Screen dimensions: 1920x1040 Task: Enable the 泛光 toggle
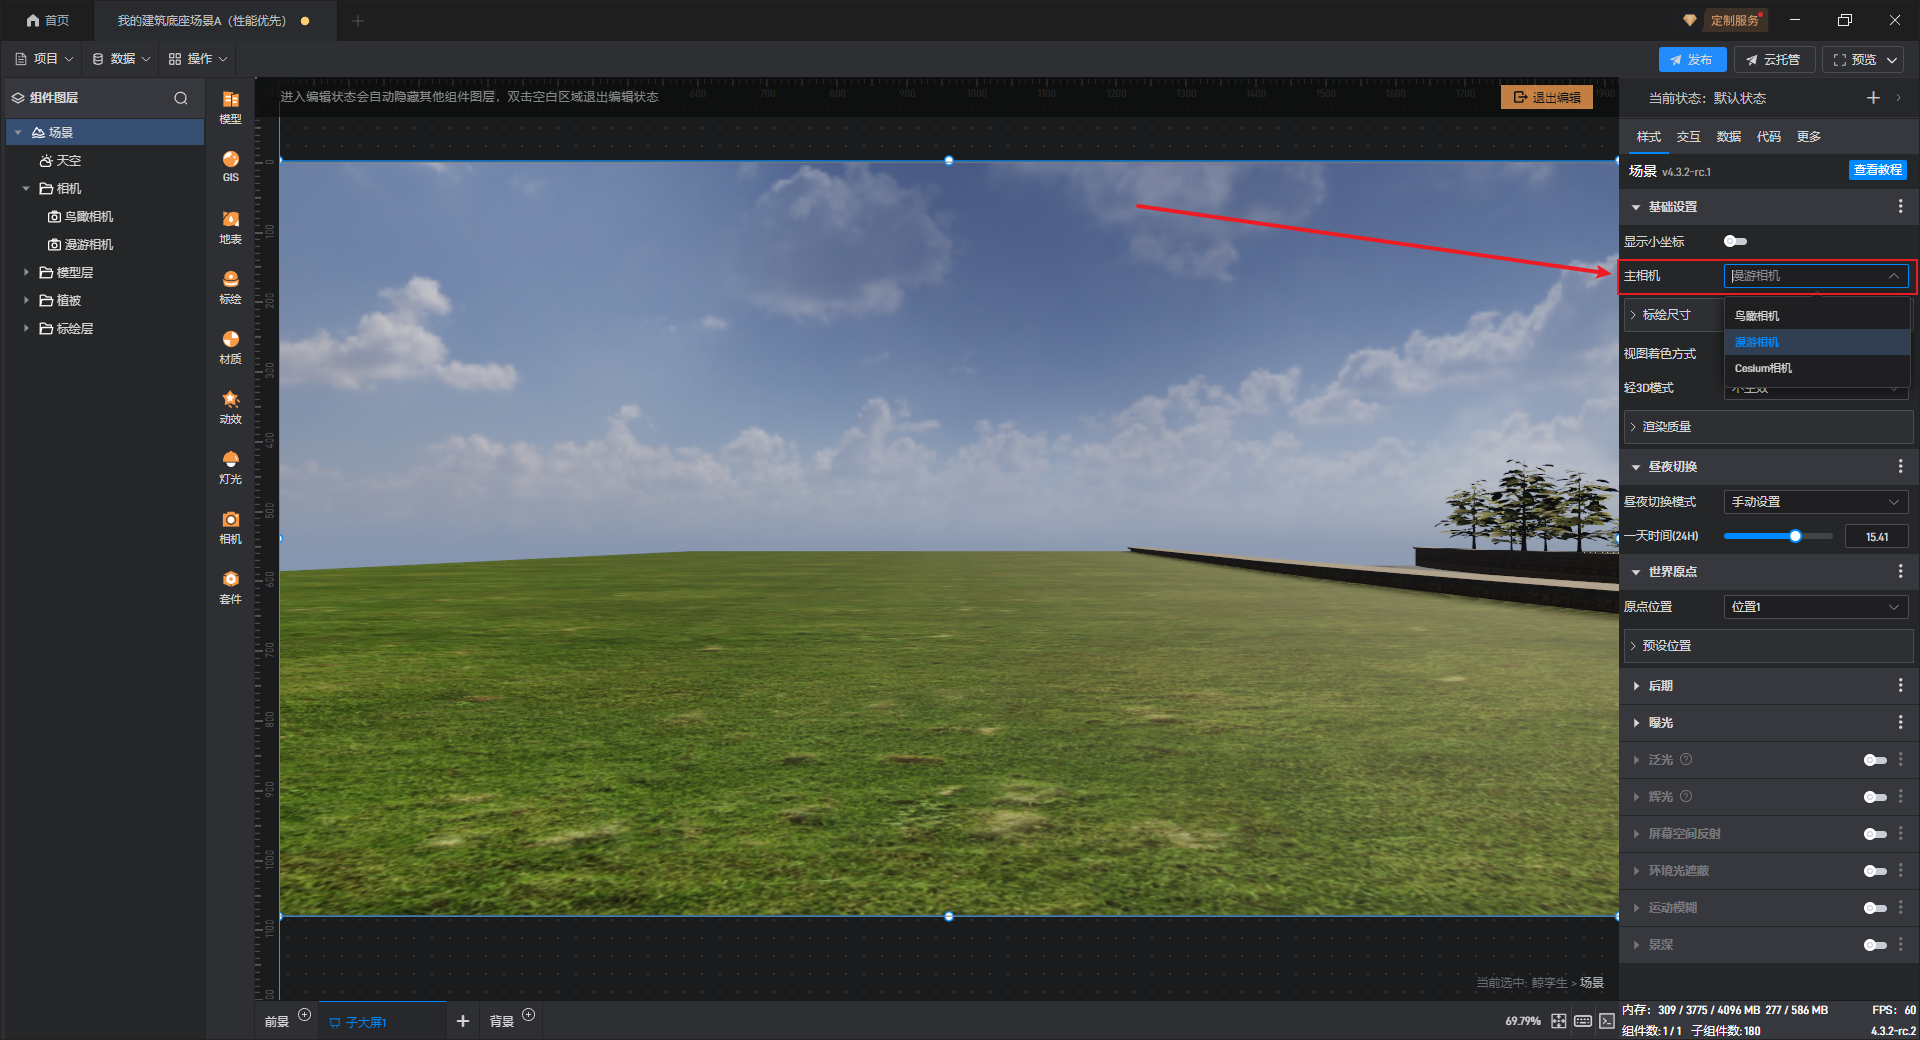point(1875,760)
